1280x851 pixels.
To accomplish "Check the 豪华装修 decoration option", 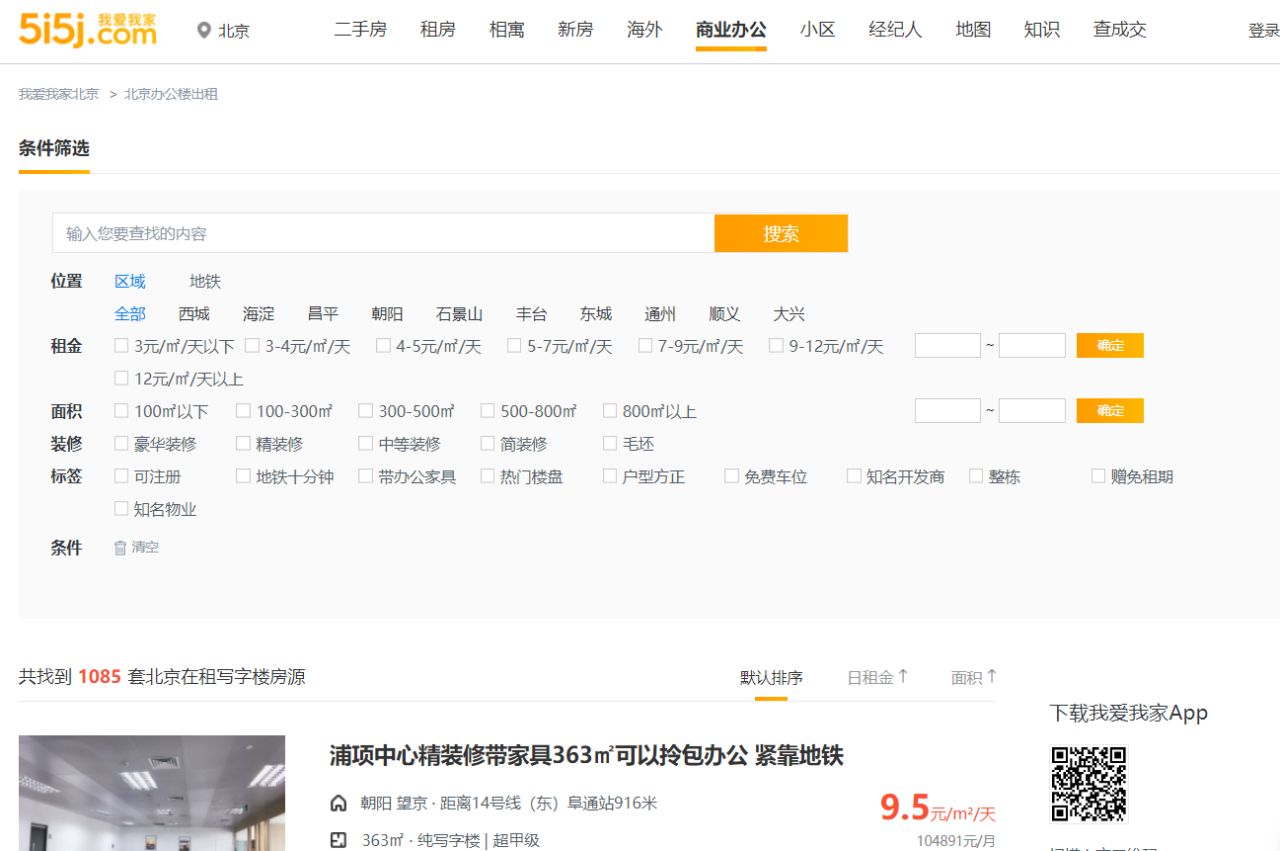I will click(x=121, y=443).
